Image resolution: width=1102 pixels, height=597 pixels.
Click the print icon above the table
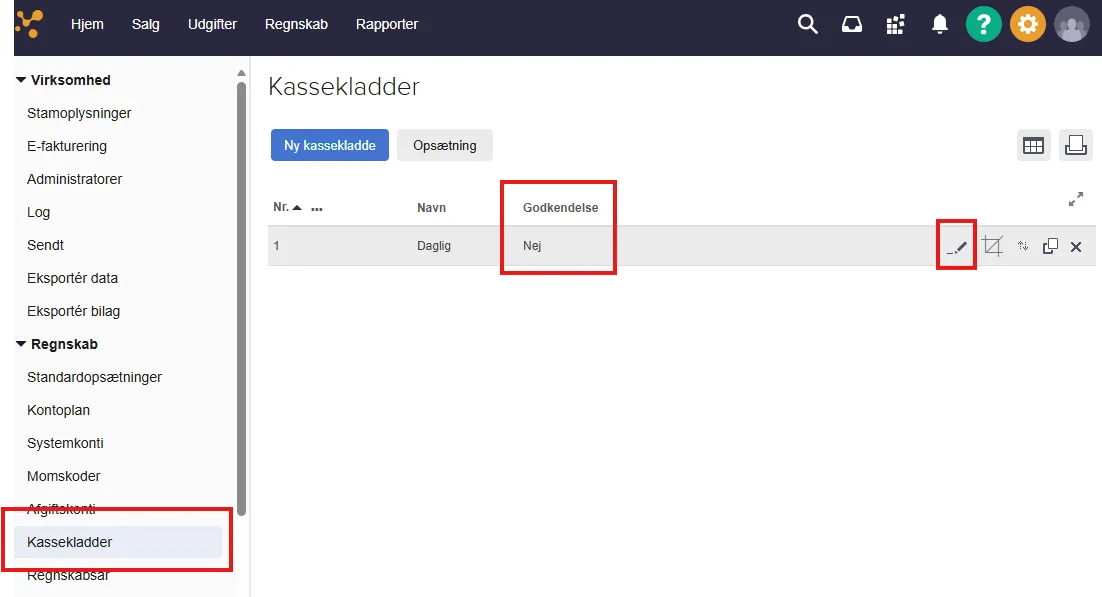pos(1076,146)
